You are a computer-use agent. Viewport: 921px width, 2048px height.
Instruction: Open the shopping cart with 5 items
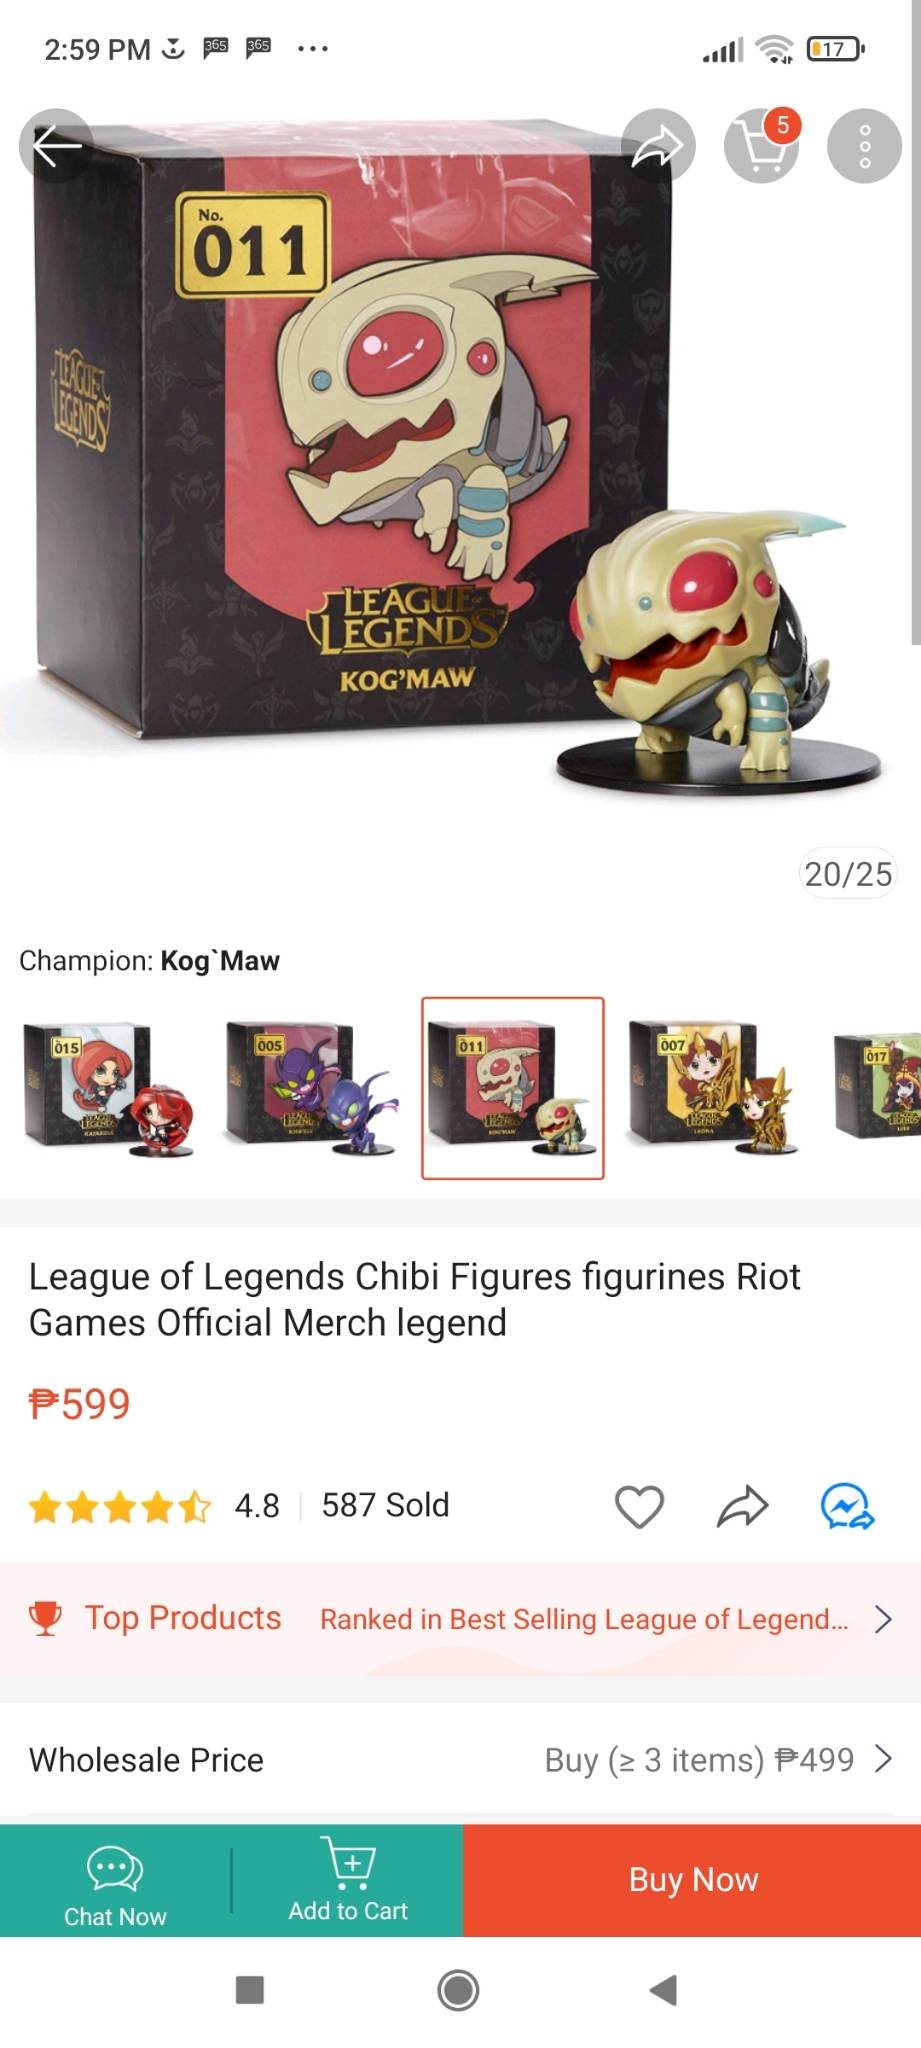pos(762,146)
